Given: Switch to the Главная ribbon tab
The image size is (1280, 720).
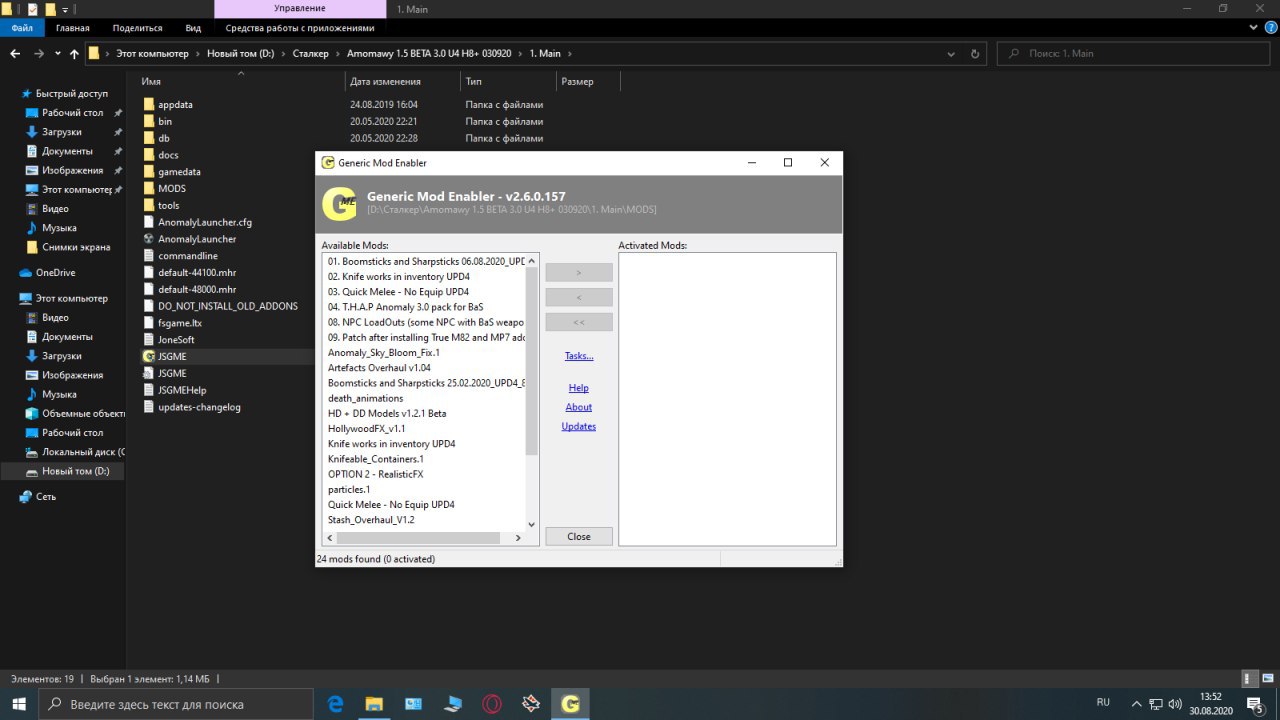Looking at the screenshot, I should click(x=72, y=28).
